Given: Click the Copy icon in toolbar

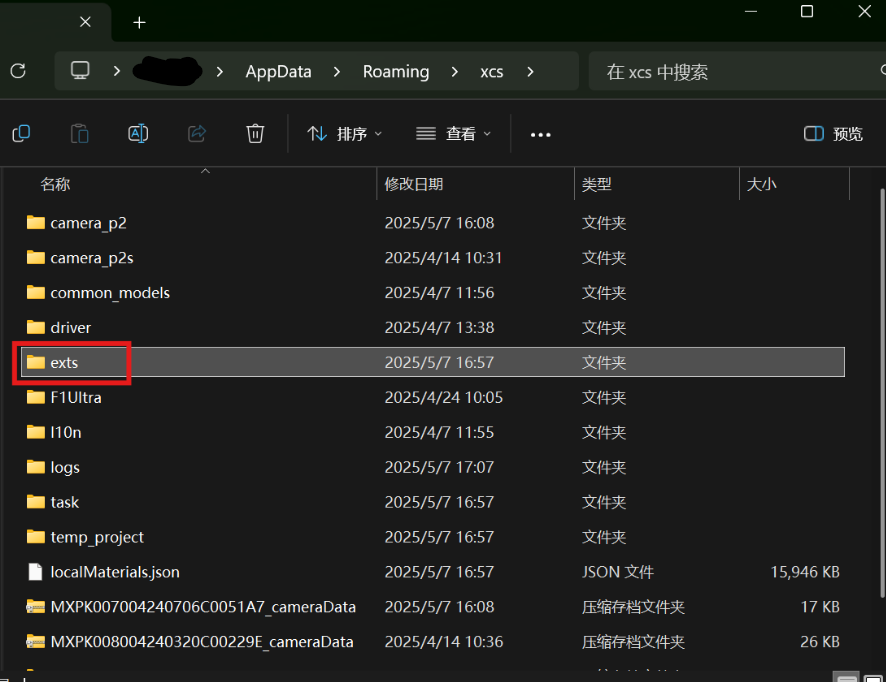Looking at the screenshot, I should point(21,134).
